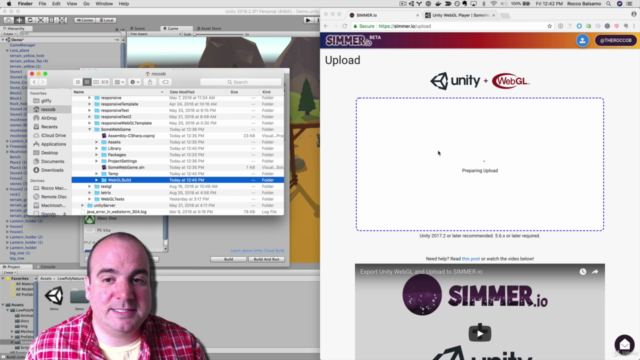This screenshot has width=640, height=360.
Task: Click the @THEROCCOB account button
Action: pyautogui.click(x=616, y=40)
